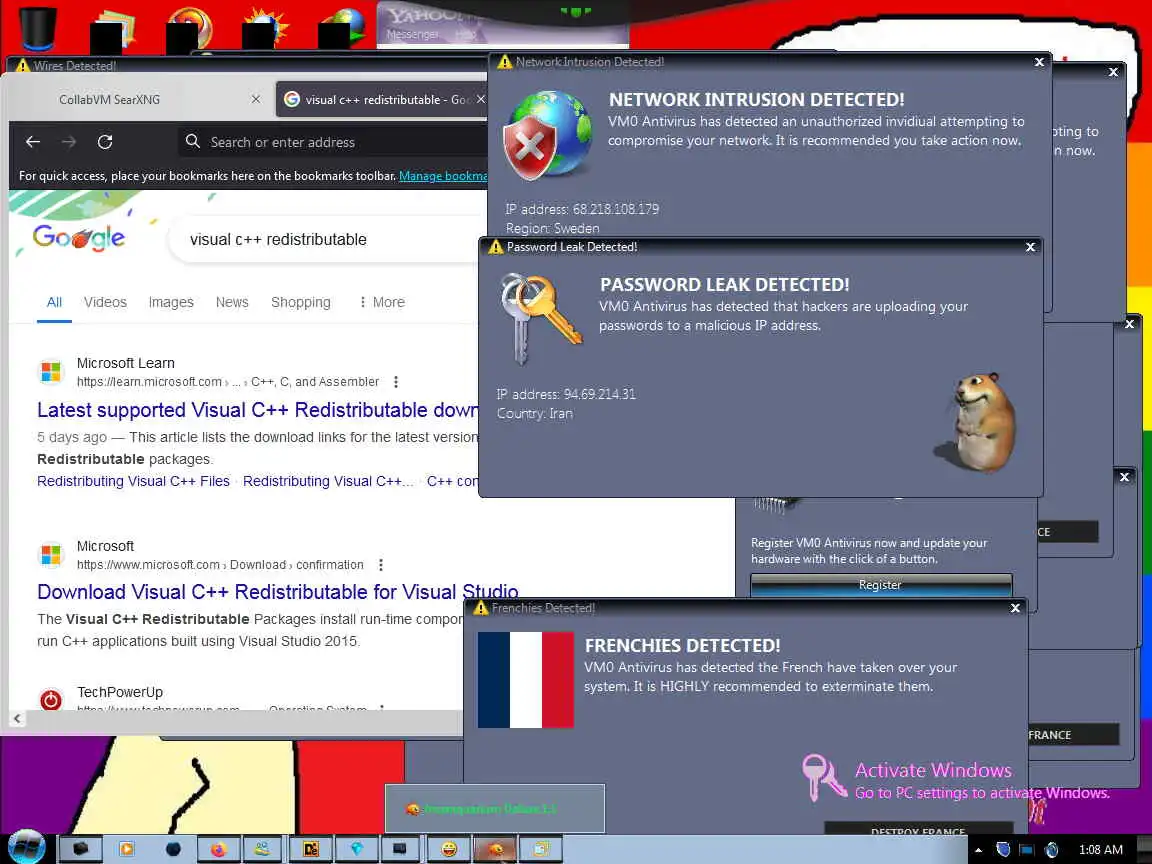This screenshot has width=1152, height=864.
Task: Open the Manage bookmarks link
Action: pyautogui.click(x=443, y=176)
